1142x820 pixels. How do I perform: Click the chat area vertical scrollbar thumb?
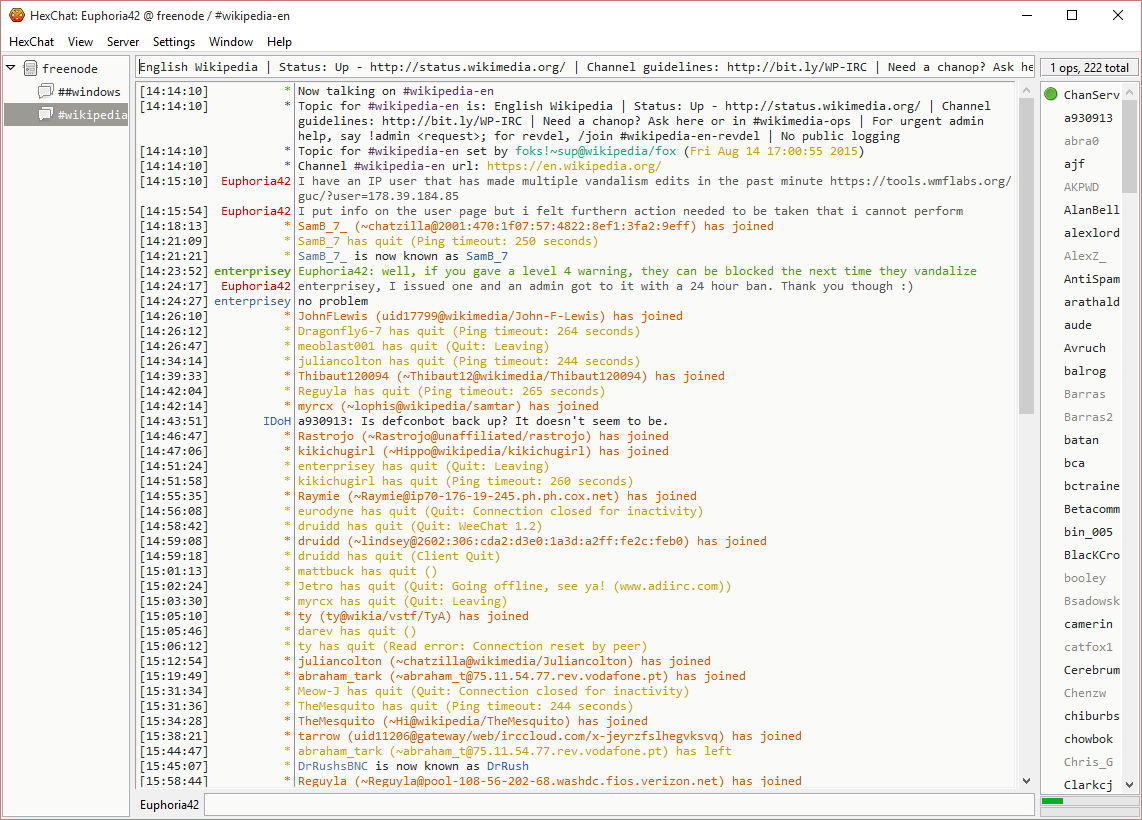(x=1026, y=255)
